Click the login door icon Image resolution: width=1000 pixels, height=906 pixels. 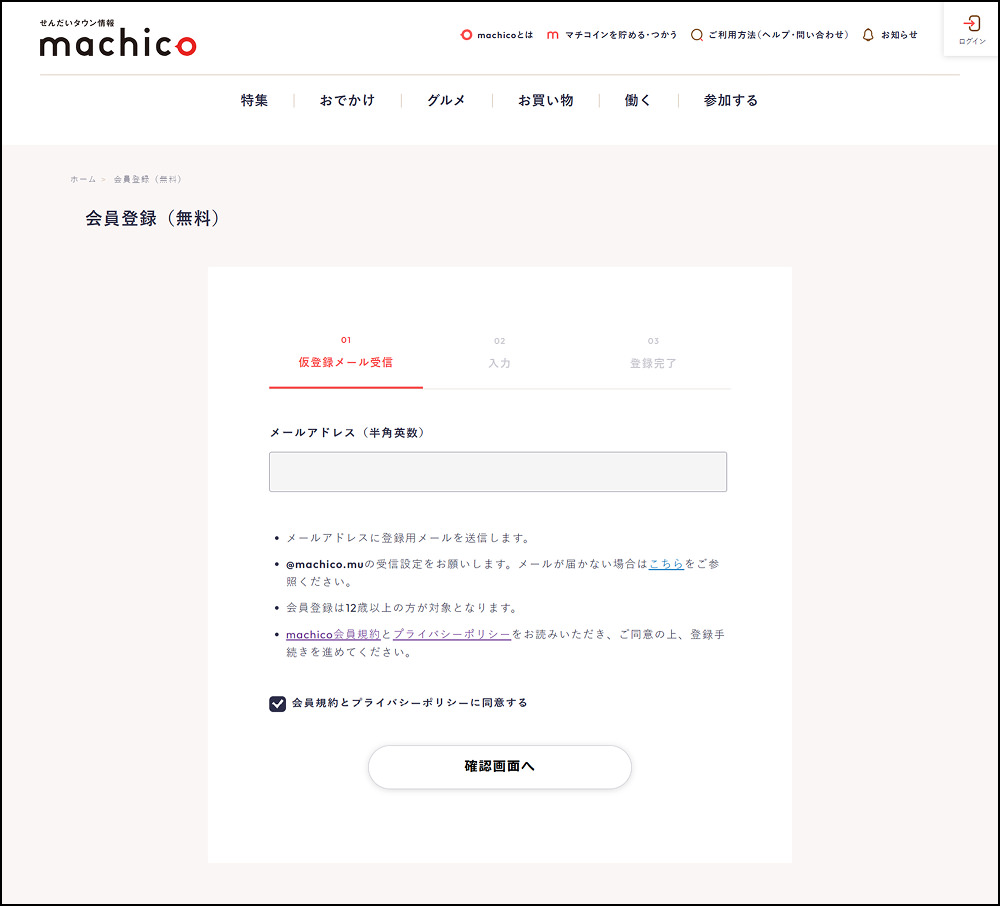pyautogui.click(x=971, y=24)
